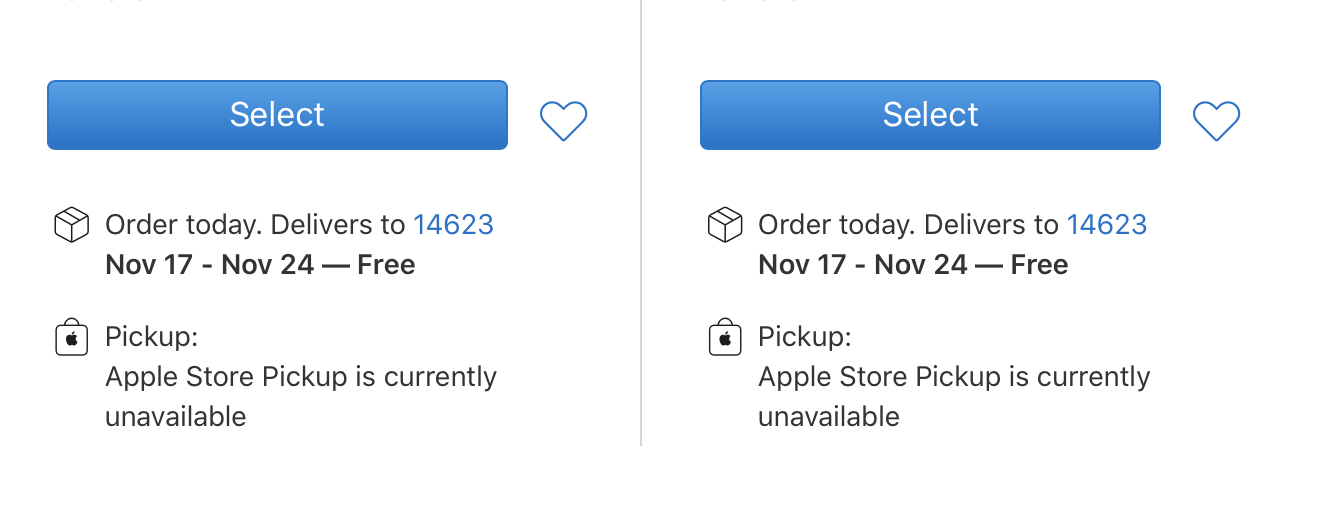Click the right column's "Pickup:" label
The width and height of the screenshot is (1338, 528).
tap(805, 337)
